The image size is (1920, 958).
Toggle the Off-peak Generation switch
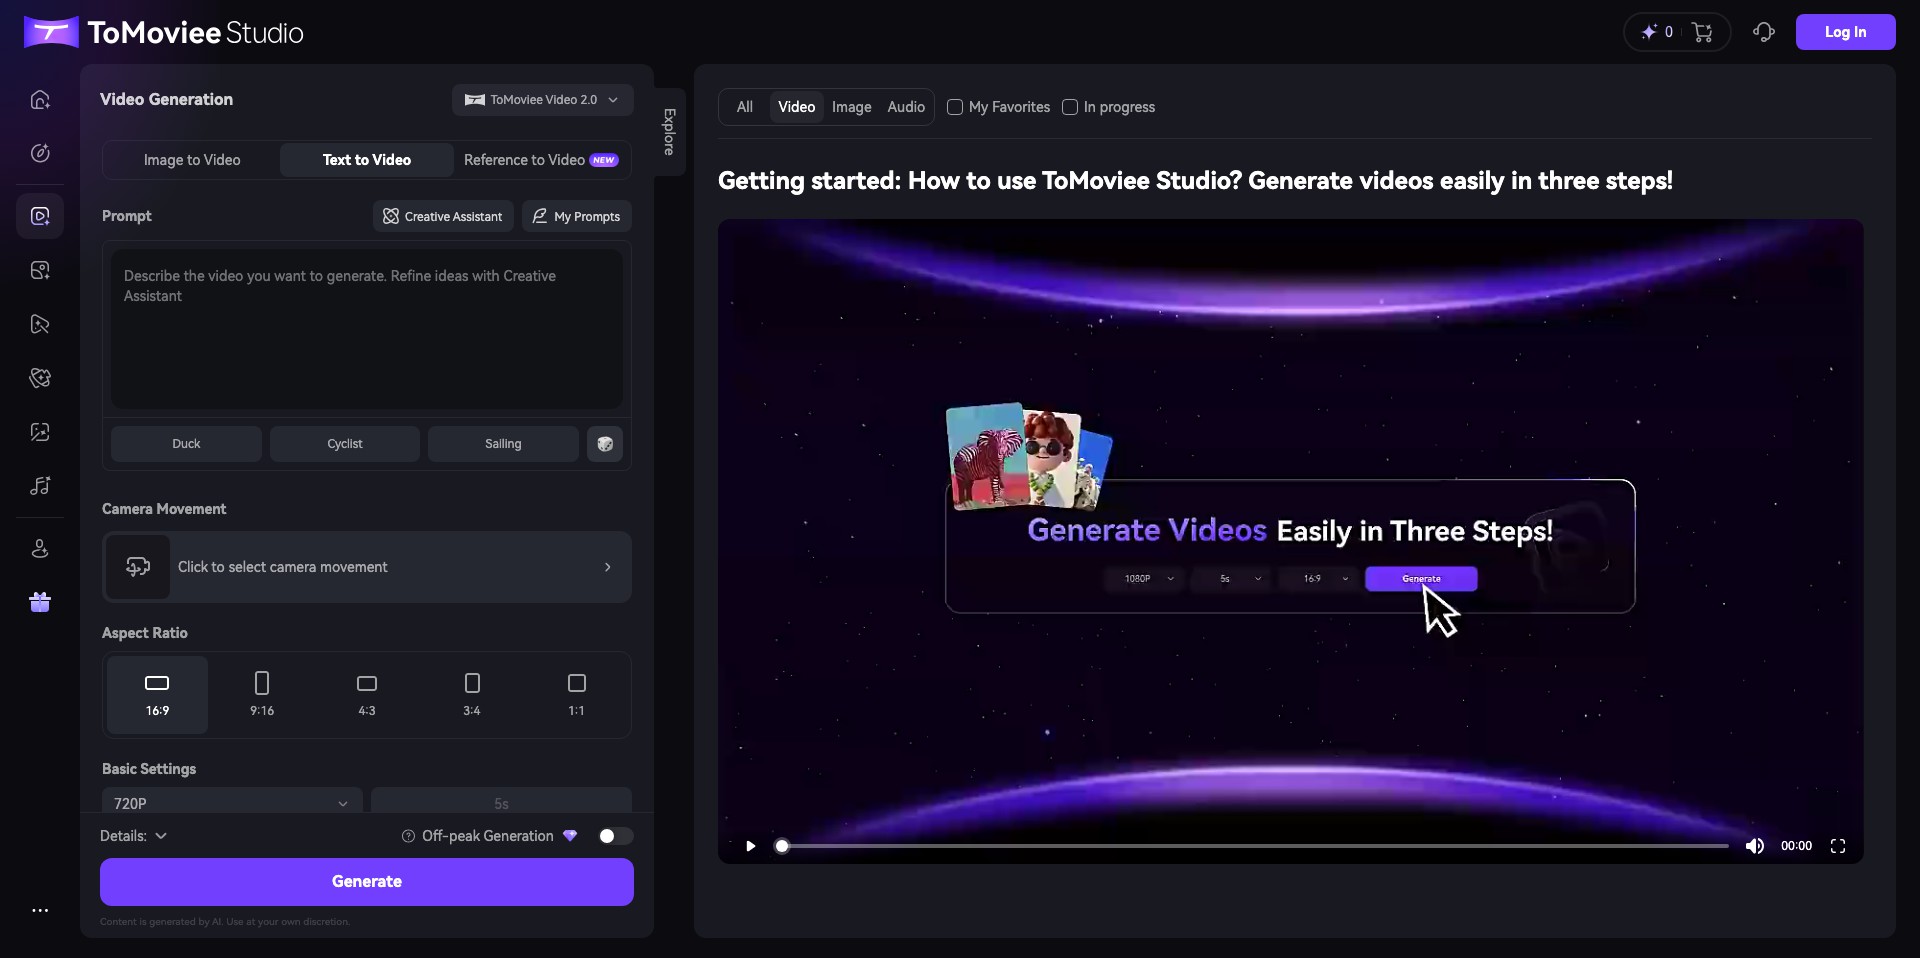point(615,836)
